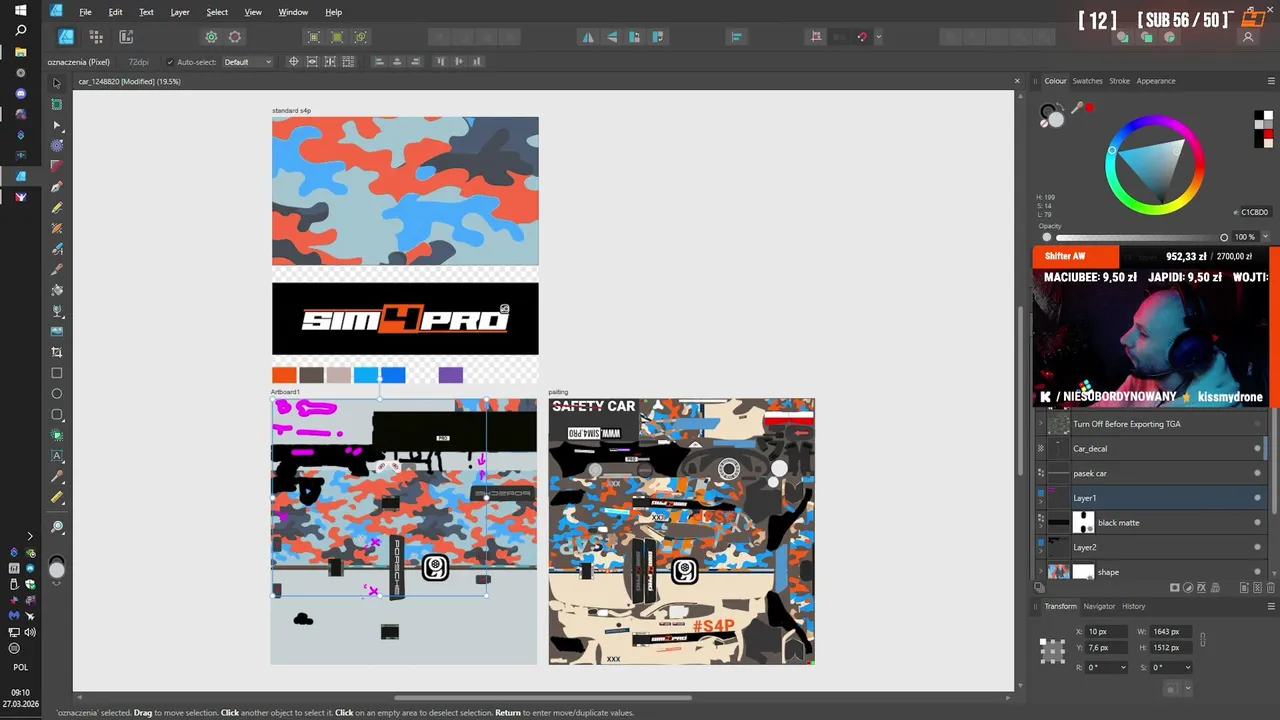This screenshot has width=1280, height=720.
Task: Toggle visibility of black matte layer
Action: click(1257, 522)
